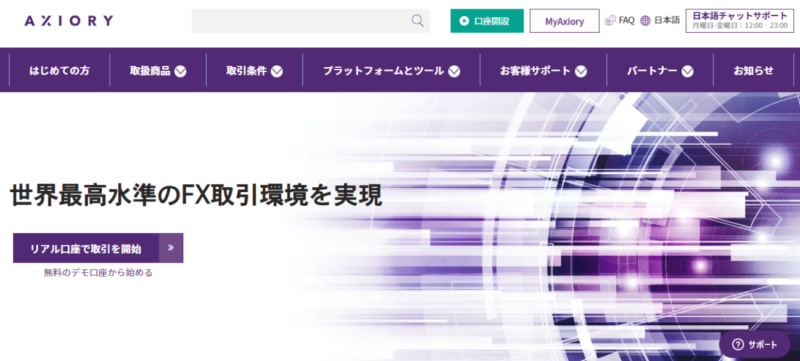Click the MyAxiory button
Screen dimensions: 800x361
point(564,21)
